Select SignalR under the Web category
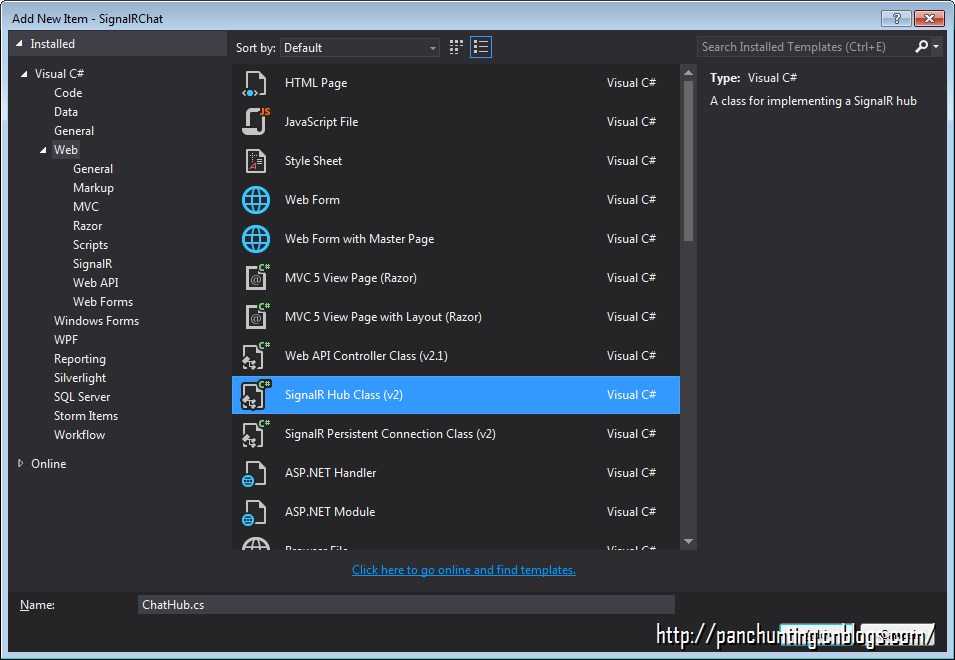955x660 pixels. 93,264
